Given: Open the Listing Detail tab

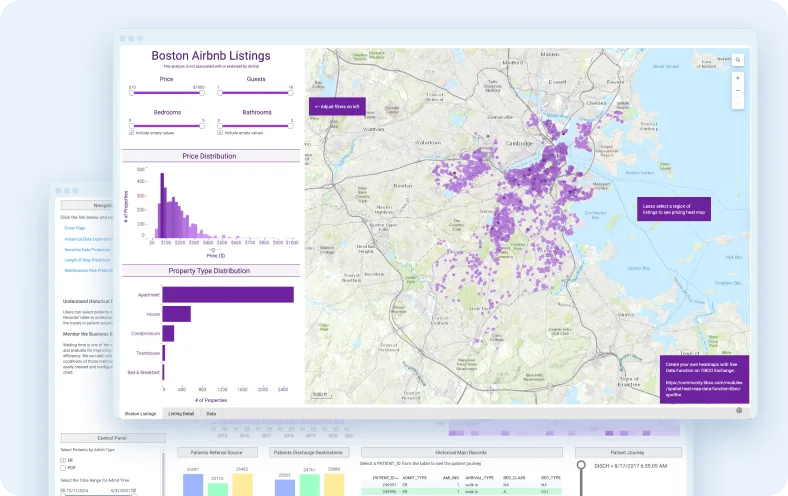Looking at the screenshot, I should (181, 414).
